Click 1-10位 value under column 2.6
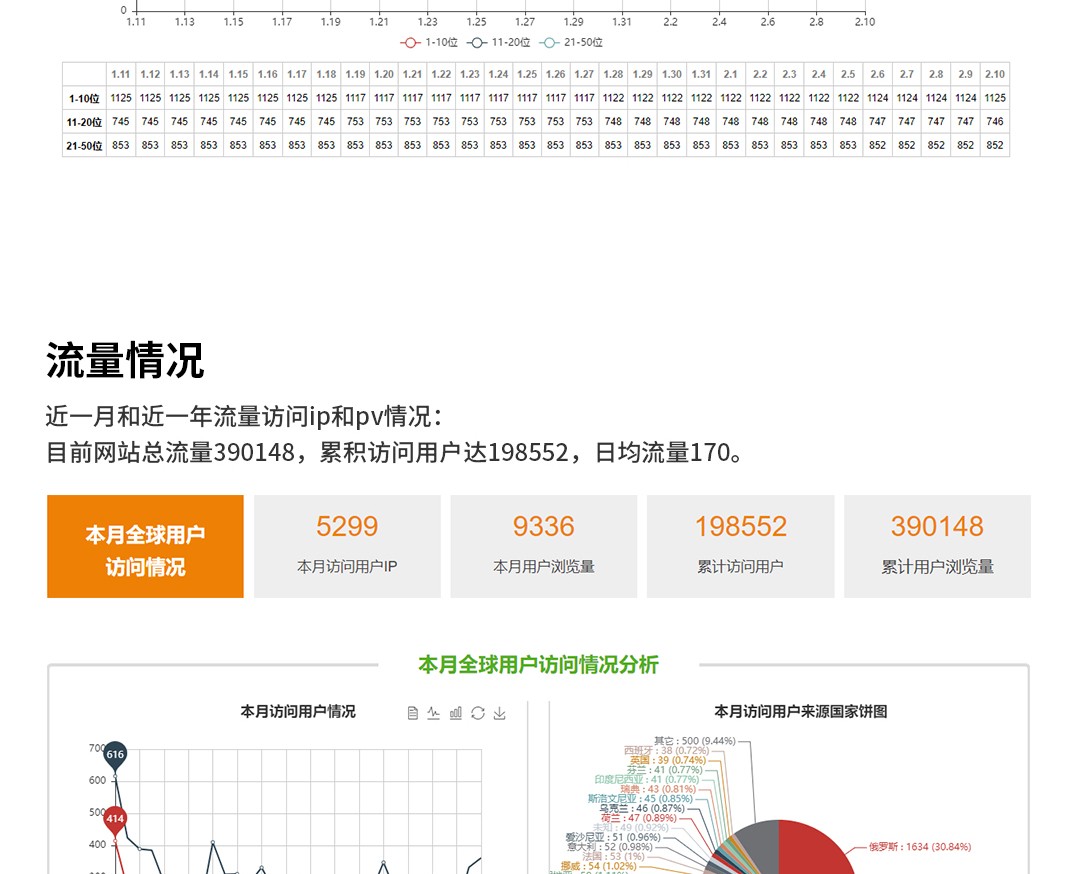Viewport: 1080px width, 874px height. 878,98
